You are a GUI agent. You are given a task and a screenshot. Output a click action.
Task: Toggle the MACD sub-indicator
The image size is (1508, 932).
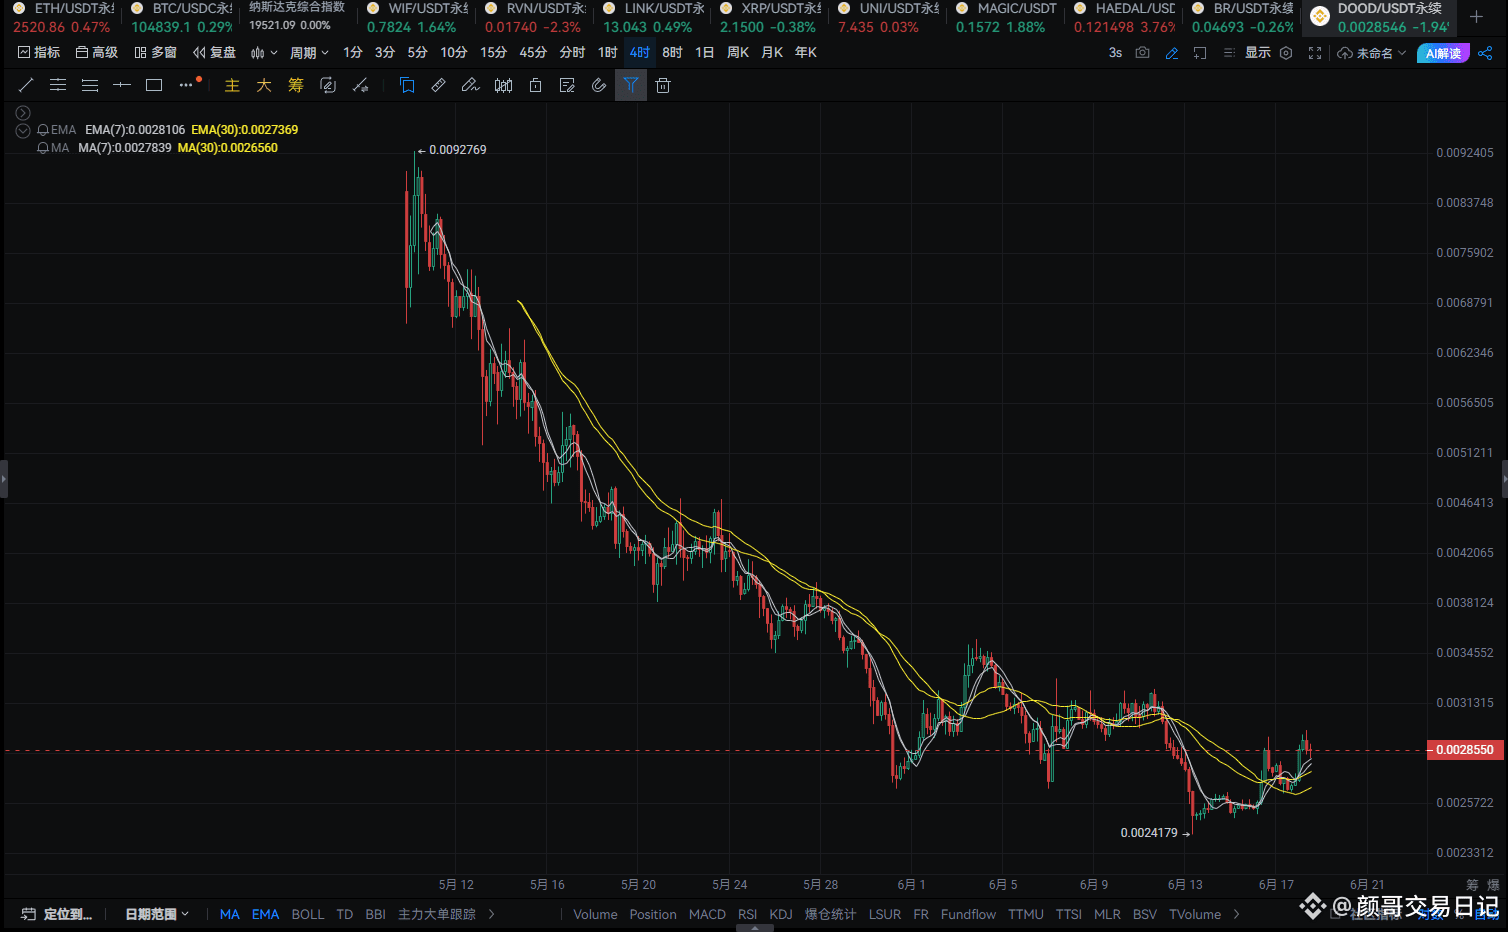[707, 914]
